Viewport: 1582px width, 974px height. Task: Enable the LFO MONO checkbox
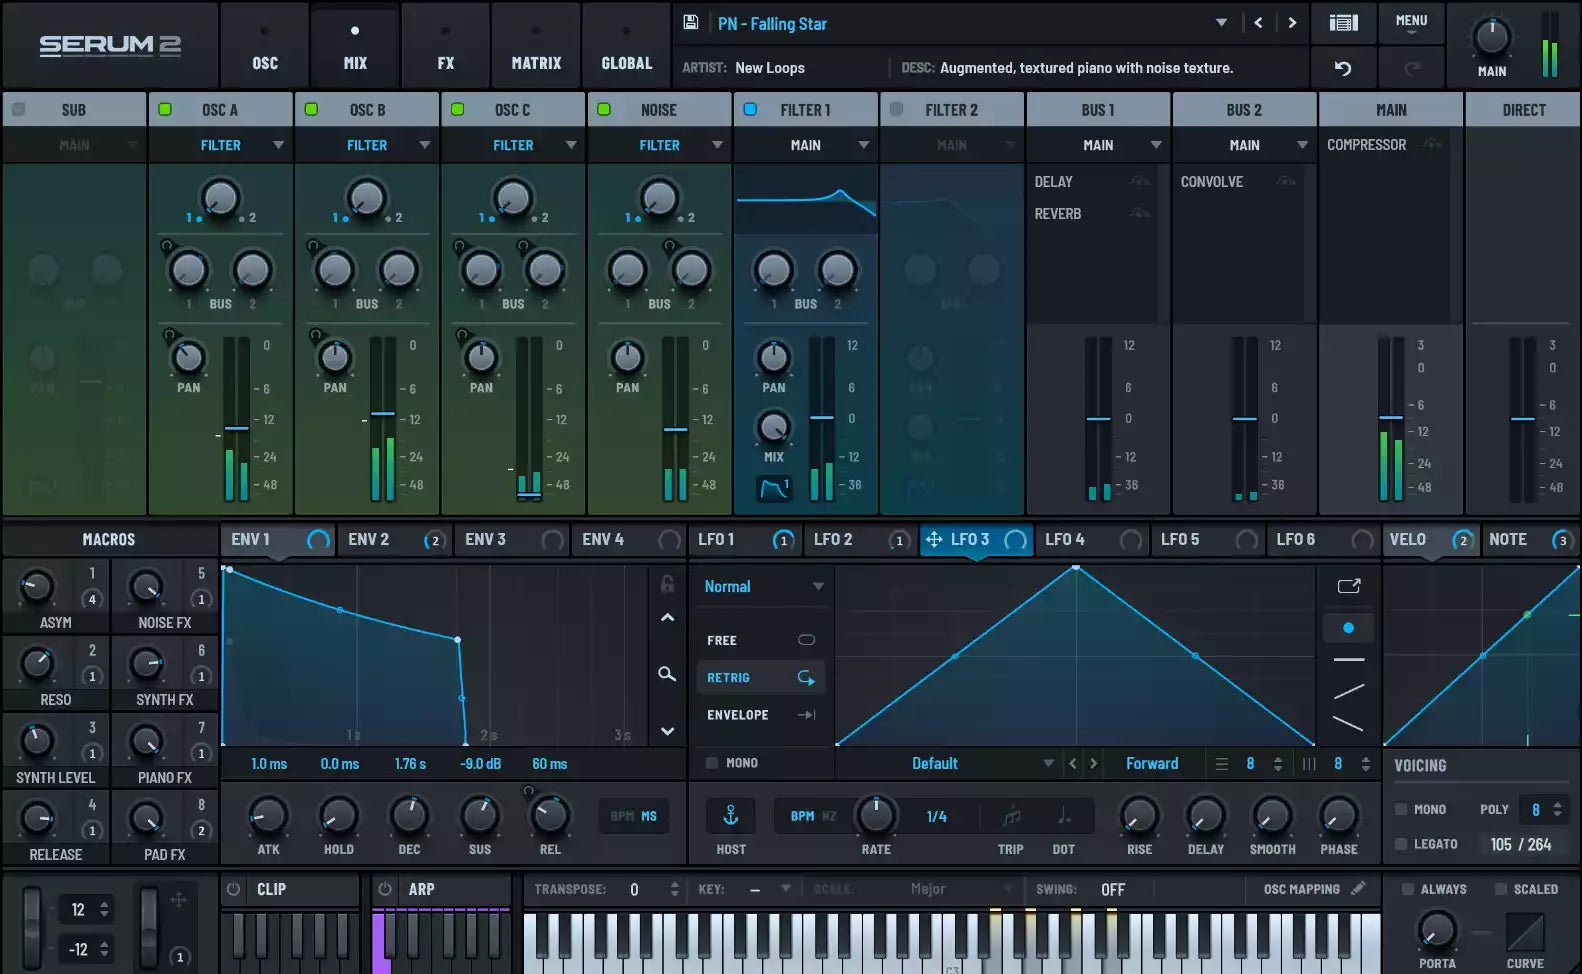712,763
